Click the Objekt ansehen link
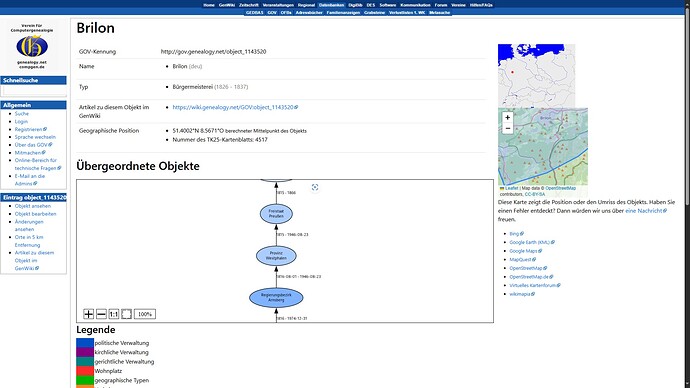 [33, 206]
